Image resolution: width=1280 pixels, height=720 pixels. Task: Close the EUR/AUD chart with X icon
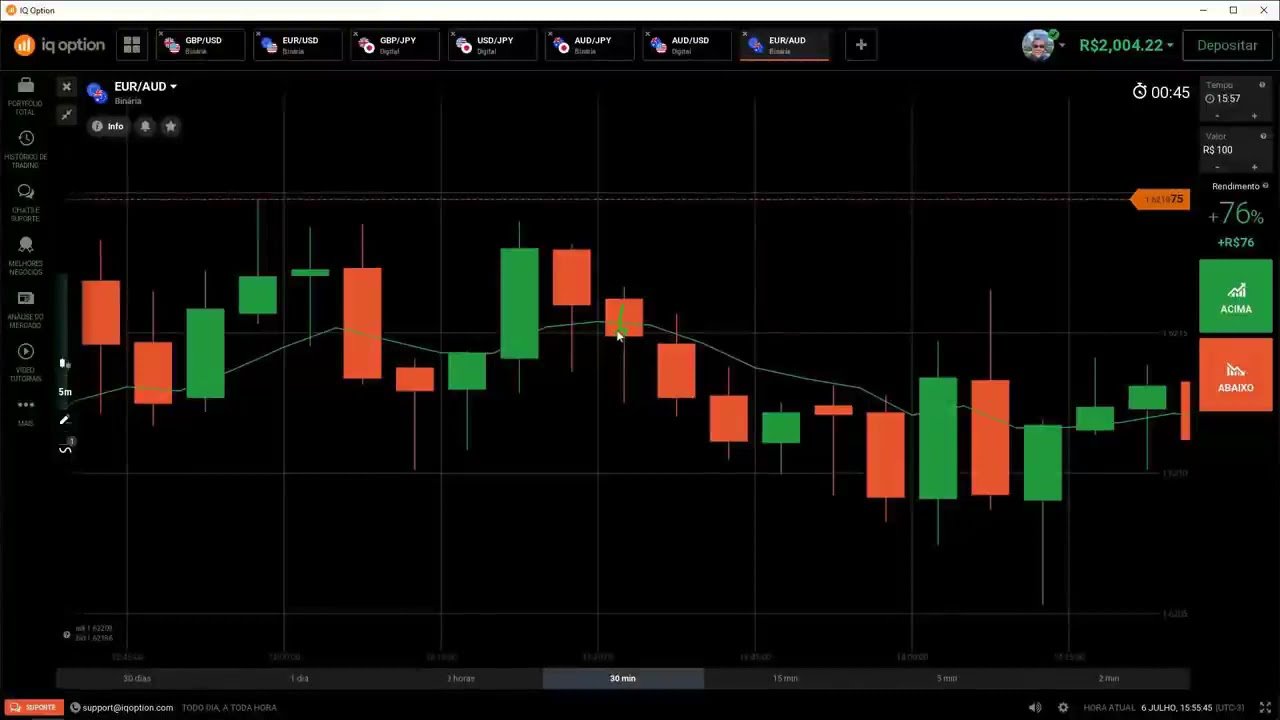(x=66, y=87)
